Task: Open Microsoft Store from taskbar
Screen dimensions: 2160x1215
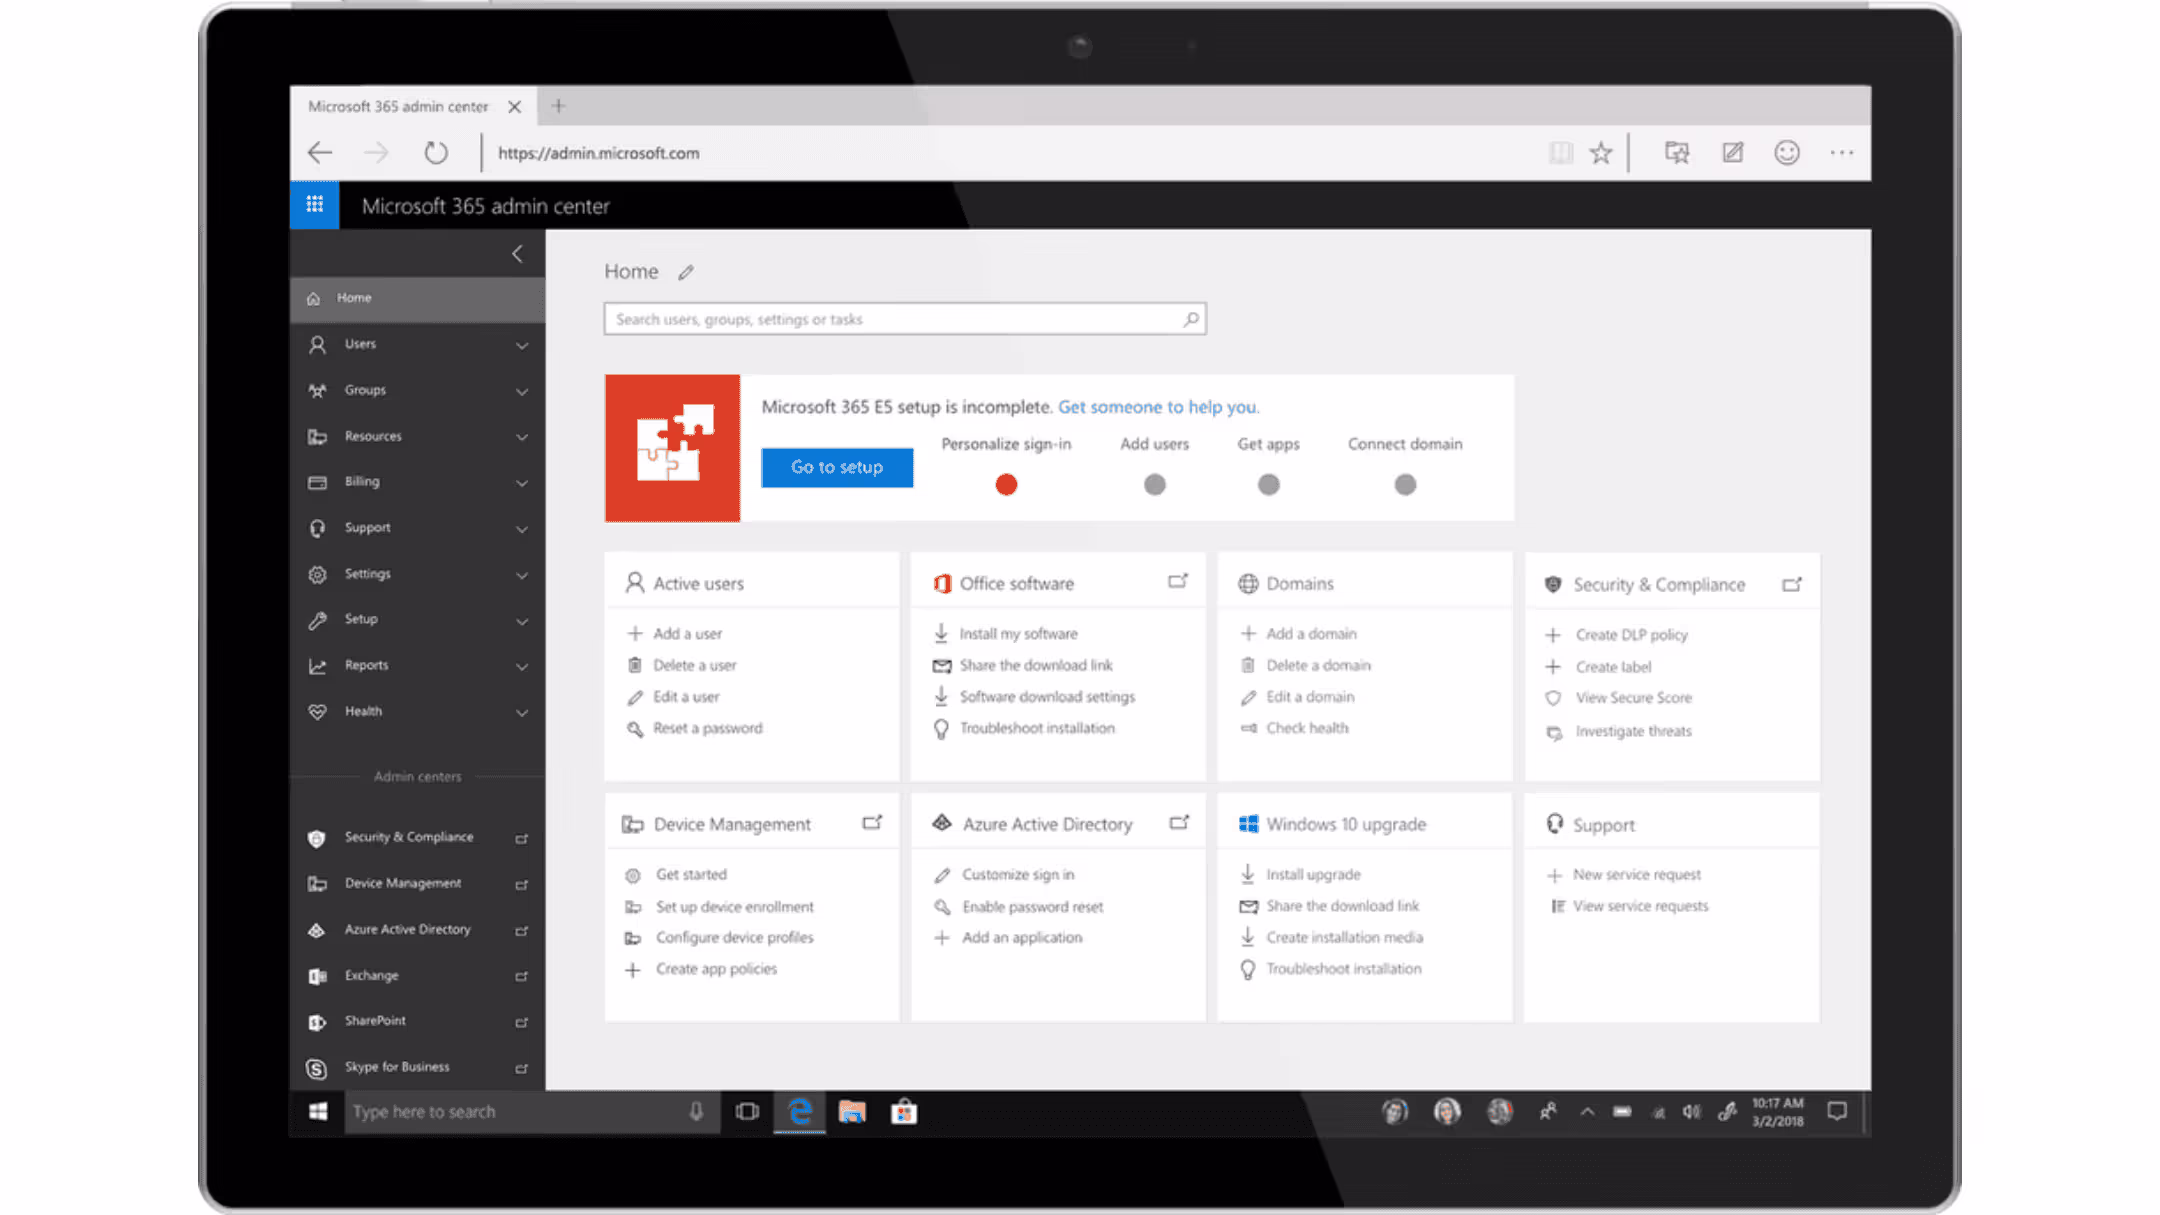Action: pos(904,1112)
